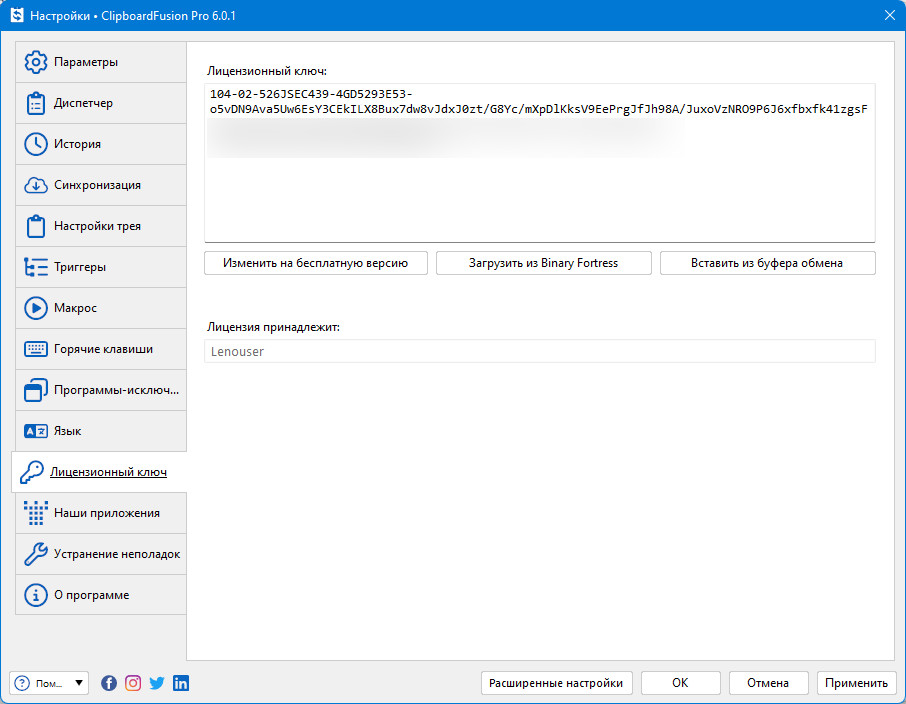The width and height of the screenshot is (906, 704).
Task: Open the История clock icon section
Action: coord(36,144)
